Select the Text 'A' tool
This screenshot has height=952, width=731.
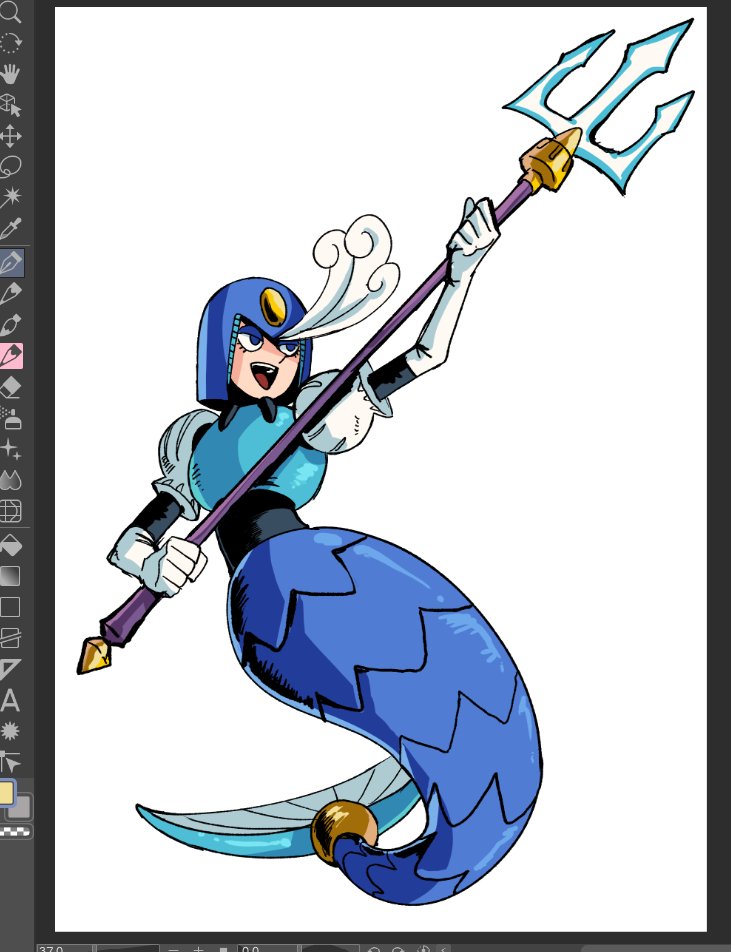[10, 701]
